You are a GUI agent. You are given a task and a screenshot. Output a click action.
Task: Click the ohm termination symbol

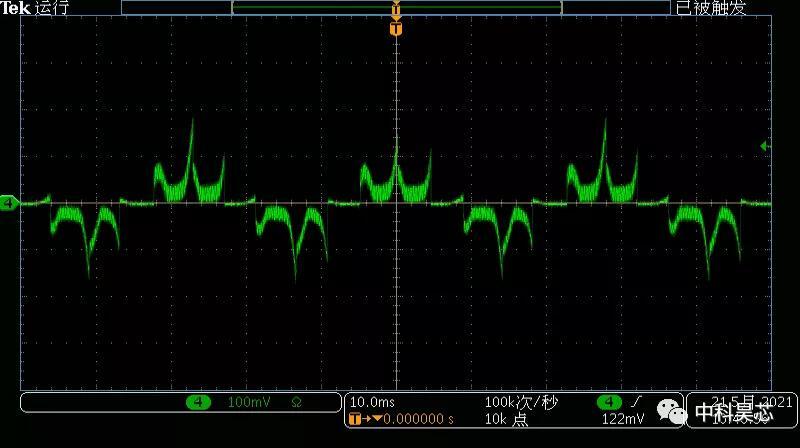coord(296,403)
